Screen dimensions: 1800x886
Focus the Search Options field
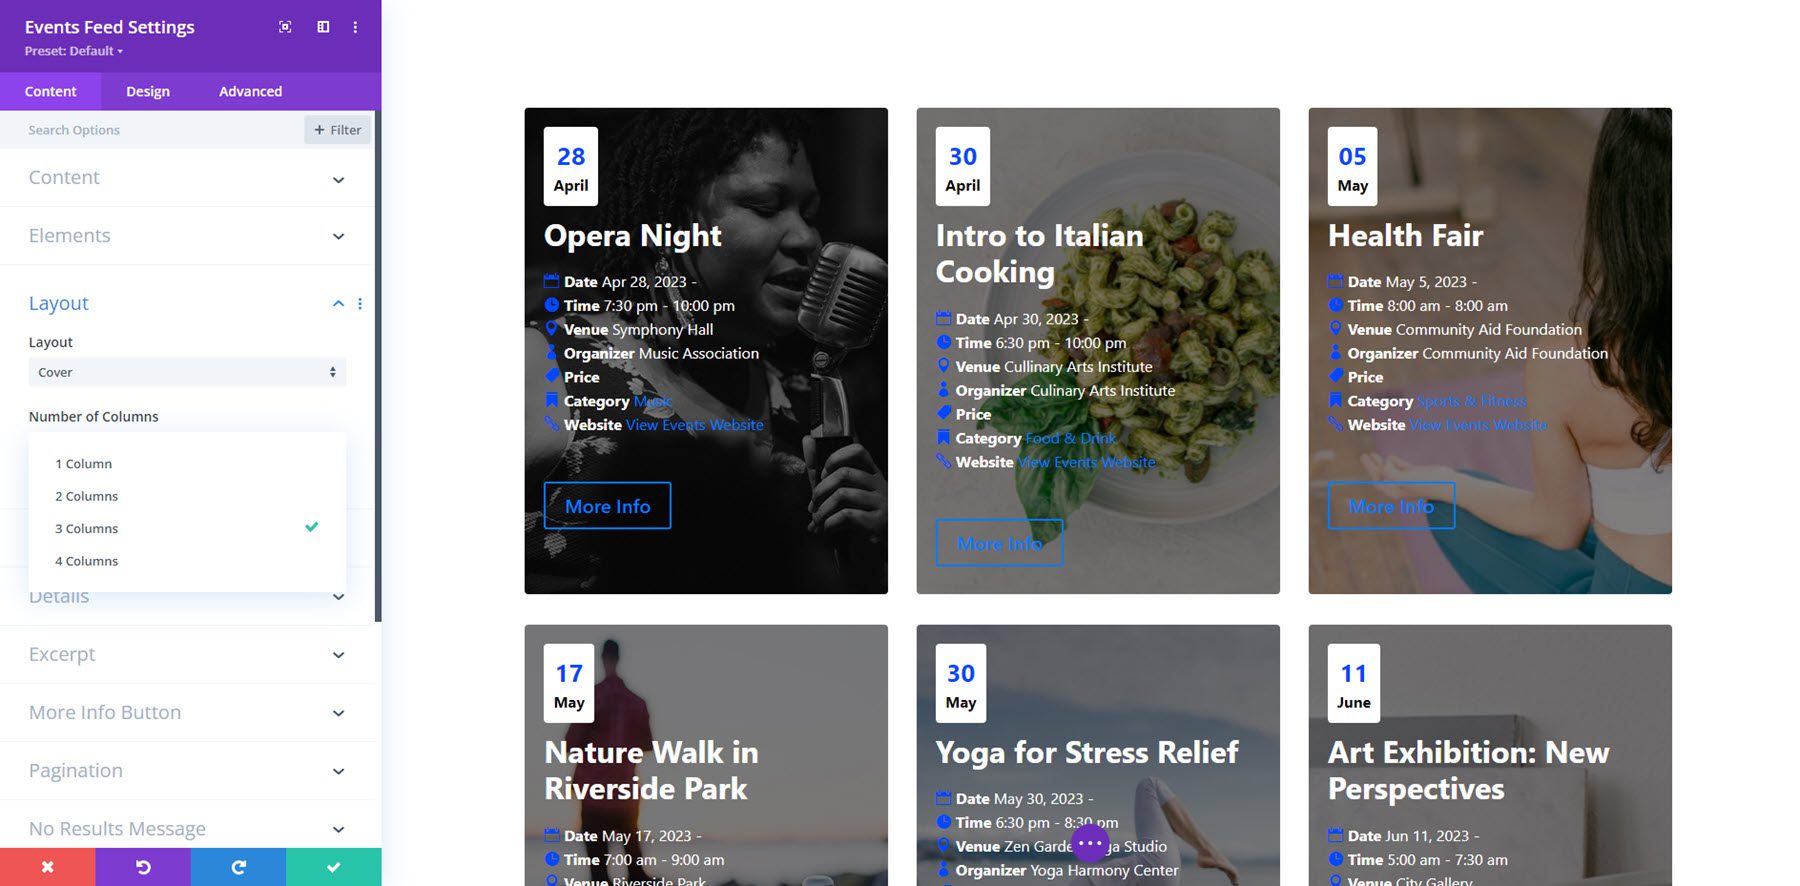pyautogui.click(x=160, y=130)
